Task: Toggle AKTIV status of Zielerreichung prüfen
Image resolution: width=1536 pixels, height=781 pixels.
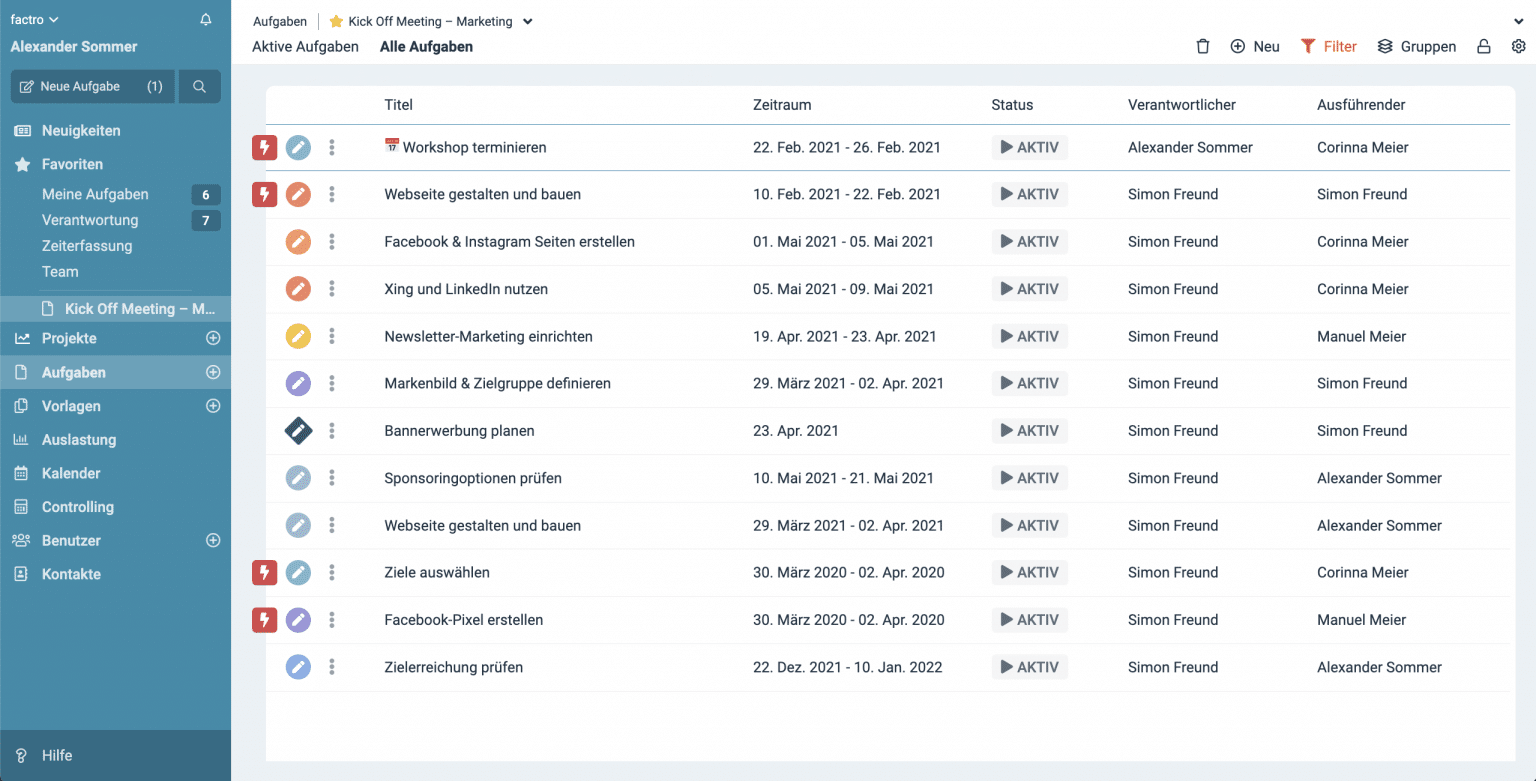Action: (x=1029, y=668)
